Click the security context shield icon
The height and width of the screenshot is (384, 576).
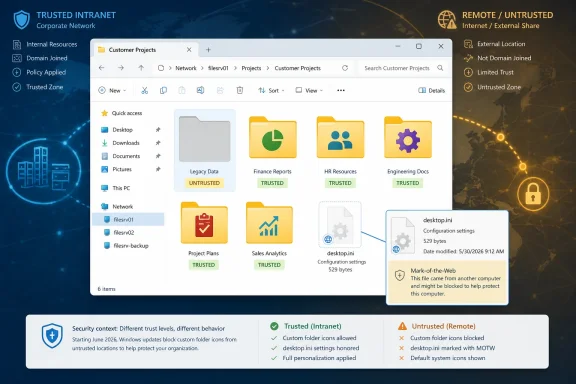[52, 335]
